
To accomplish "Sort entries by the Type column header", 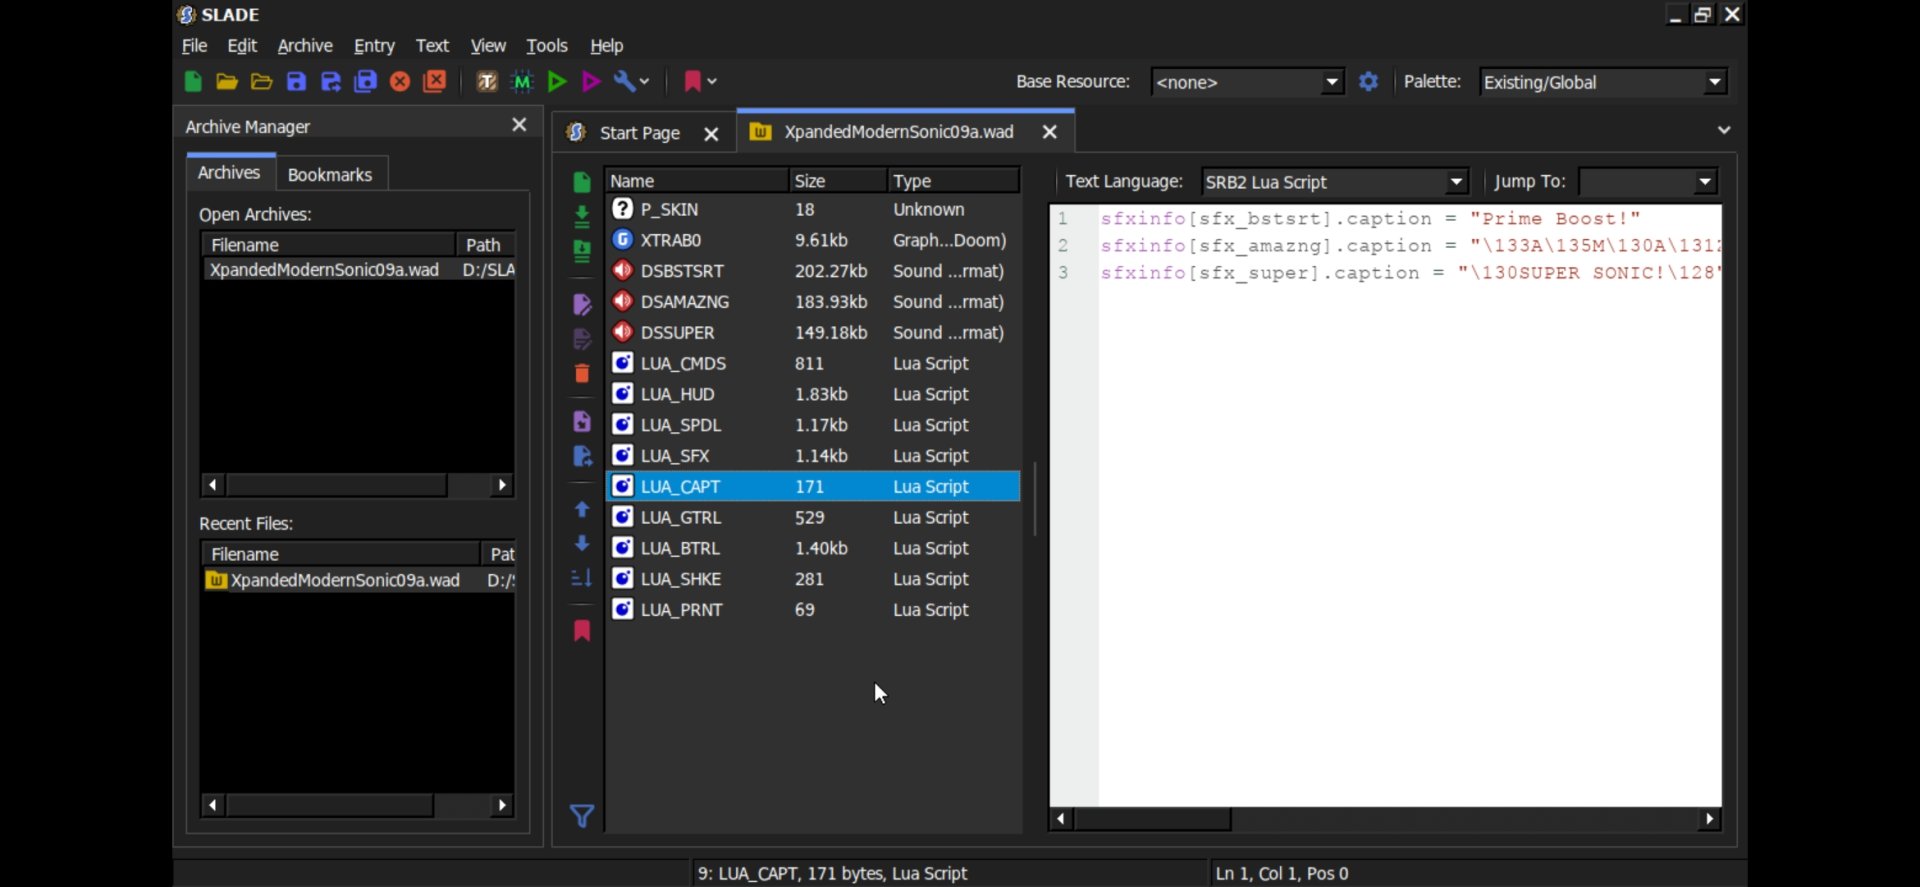I will 952,181.
